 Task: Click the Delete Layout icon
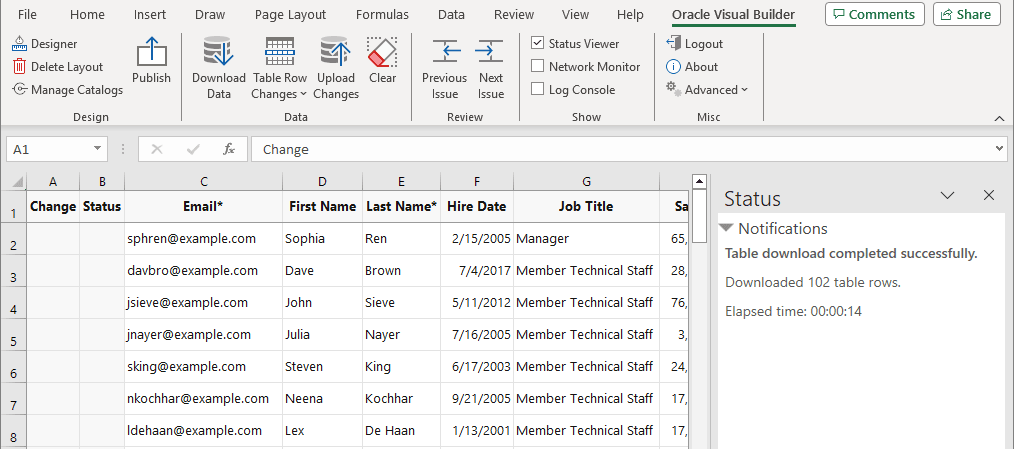point(19,67)
